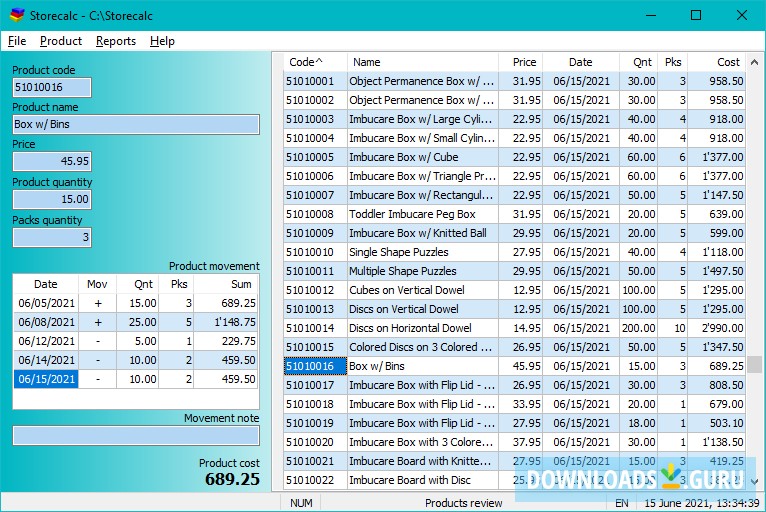Screen dimensions: 766x512
Task: Click the Name column header
Action: point(421,62)
